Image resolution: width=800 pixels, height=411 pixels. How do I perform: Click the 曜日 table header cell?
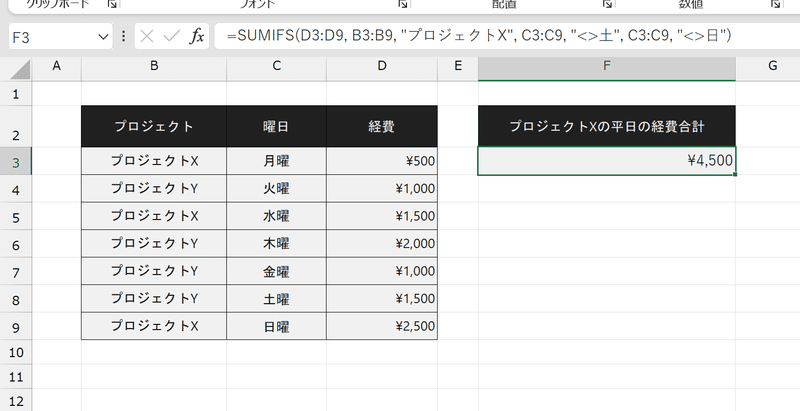tap(275, 126)
